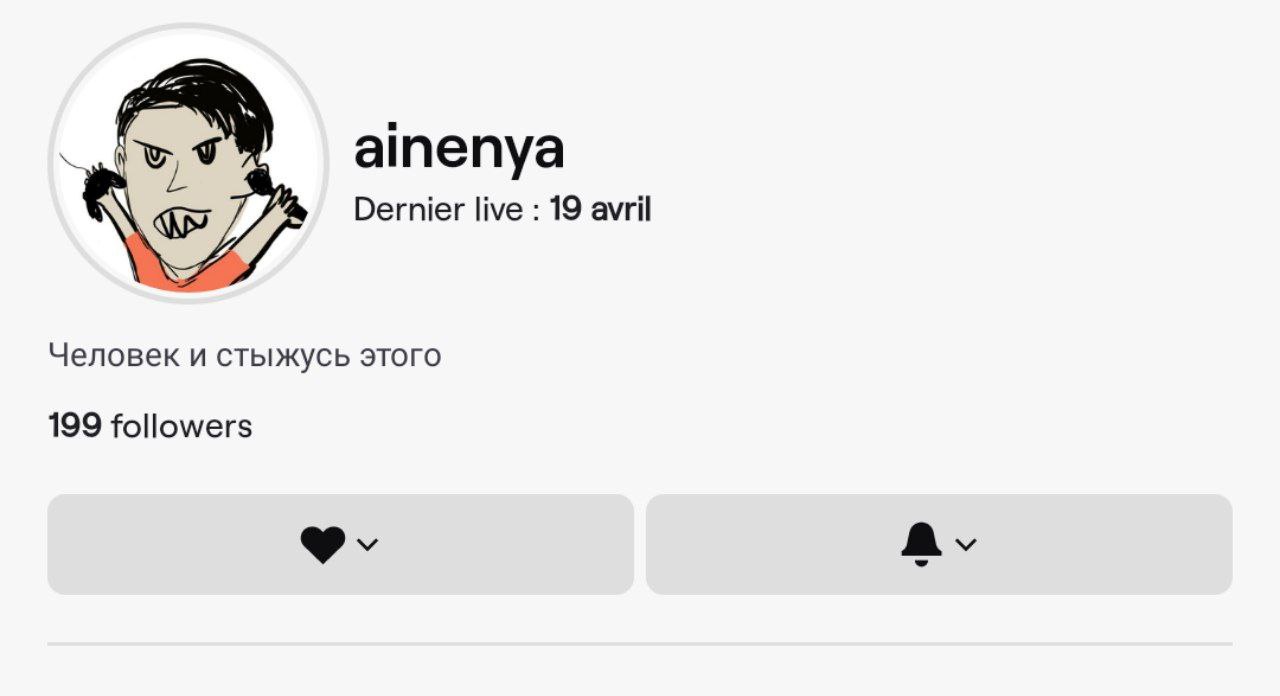Click the bold "199" number
The width and height of the screenshot is (1280, 696).
coord(75,426)
